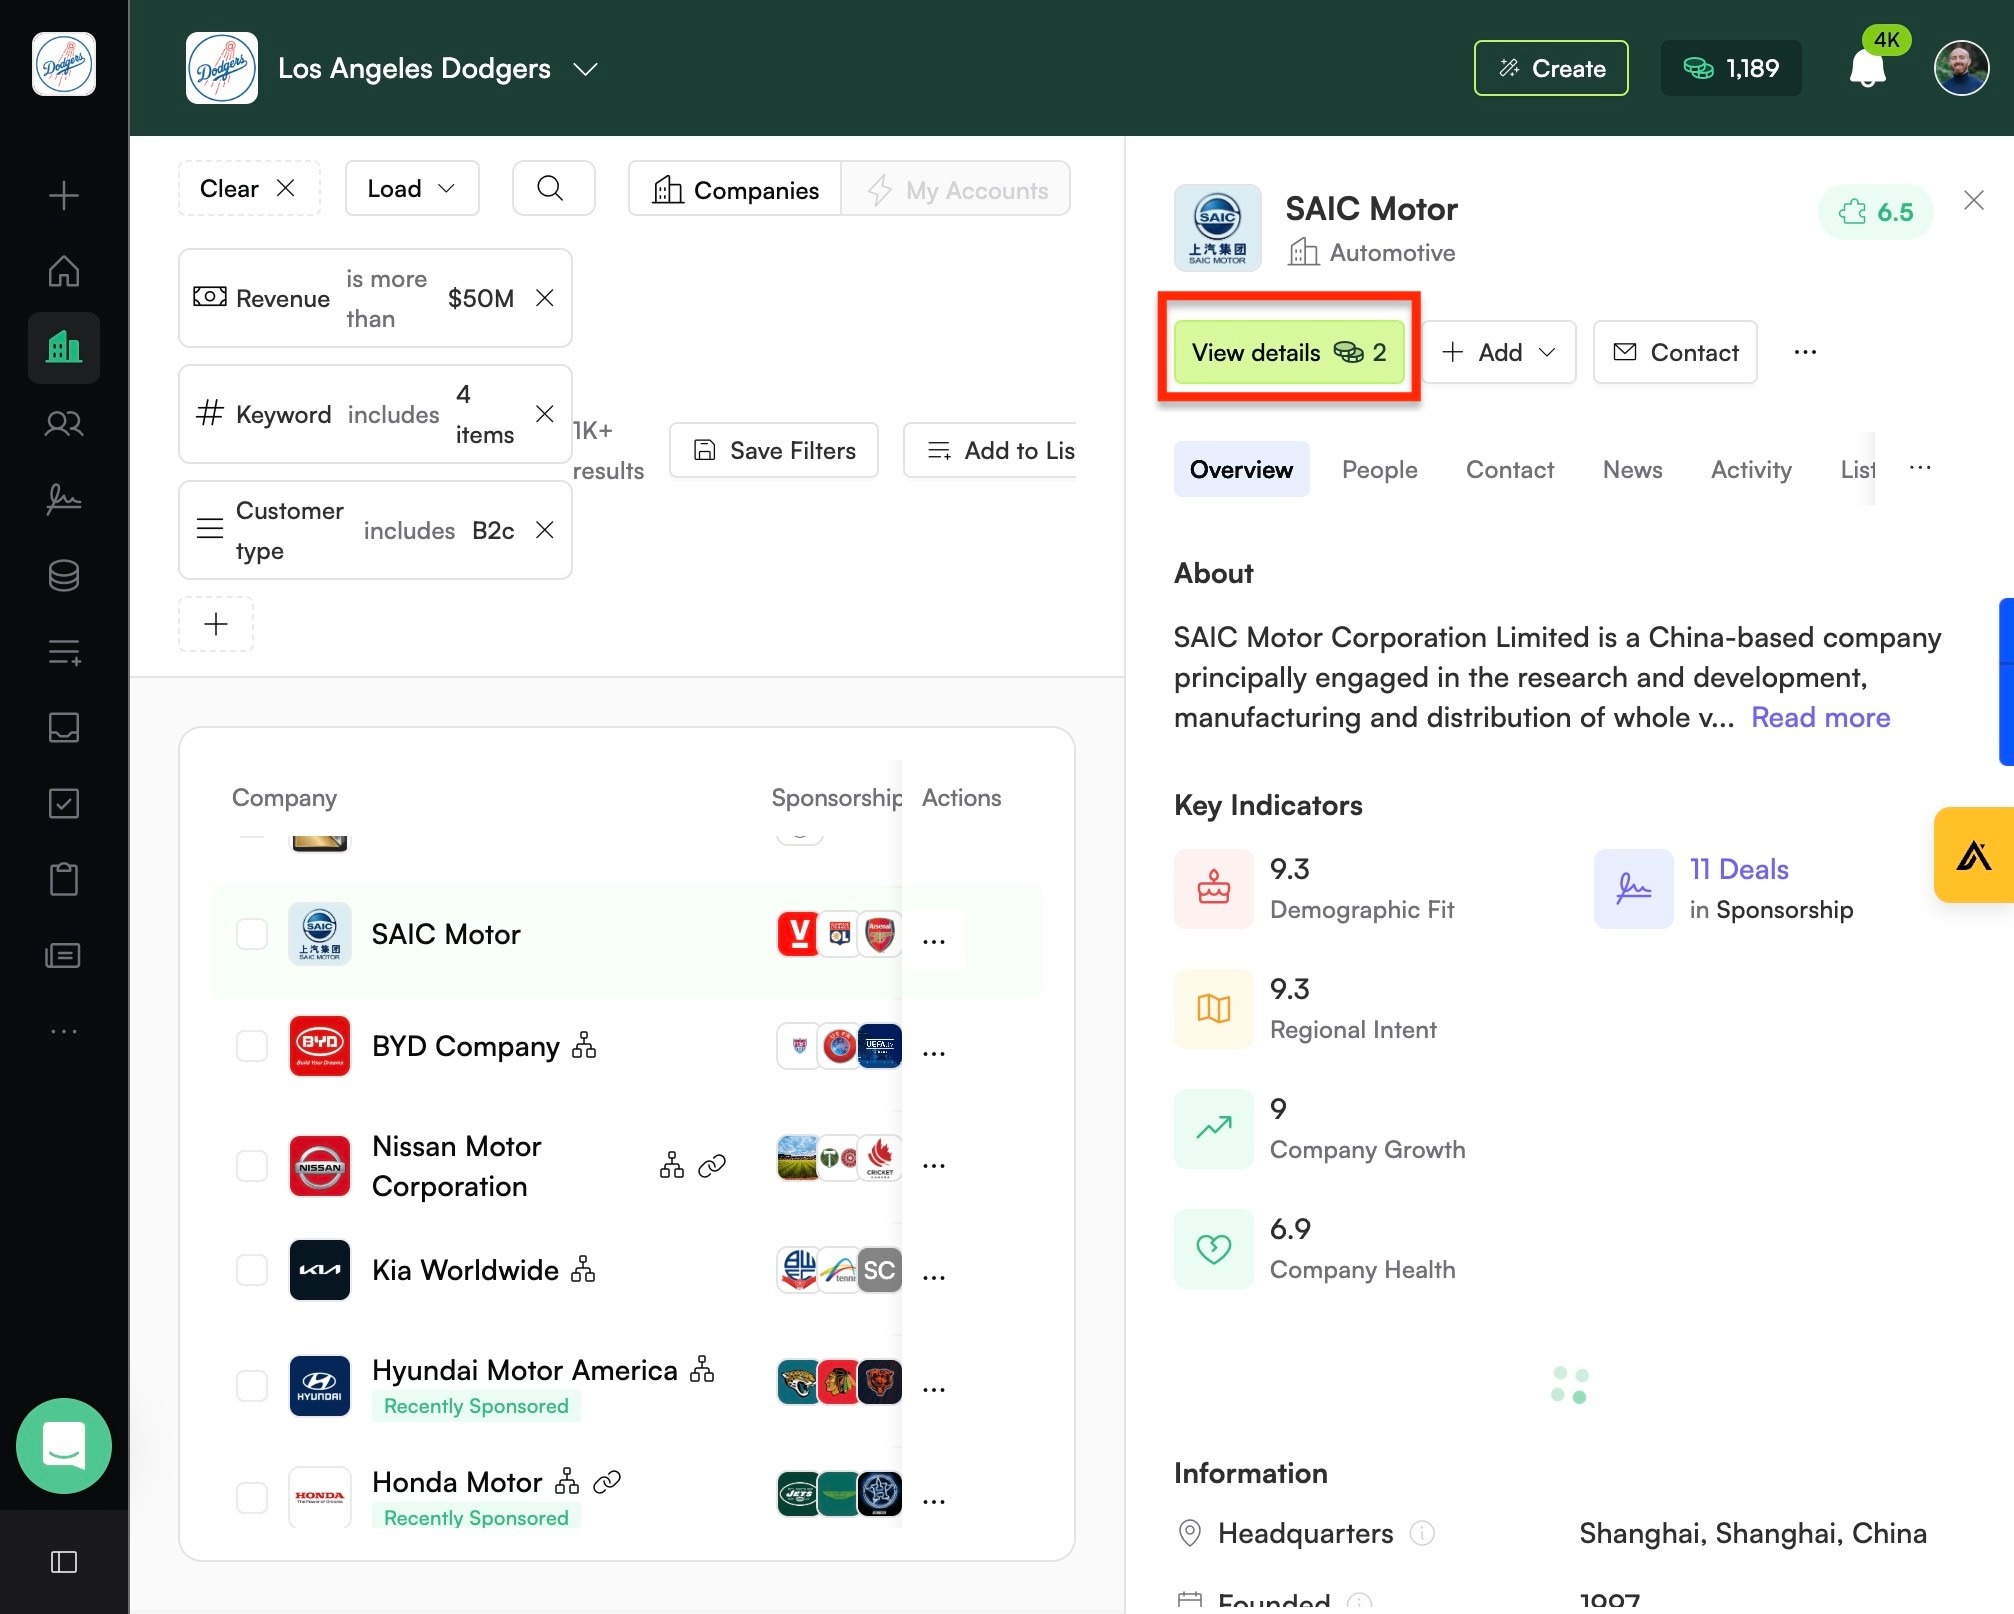The height and width of the screenshot is (1614, 2014).
Task: Open the Load dropdown
Action: [x=412, y=188]
